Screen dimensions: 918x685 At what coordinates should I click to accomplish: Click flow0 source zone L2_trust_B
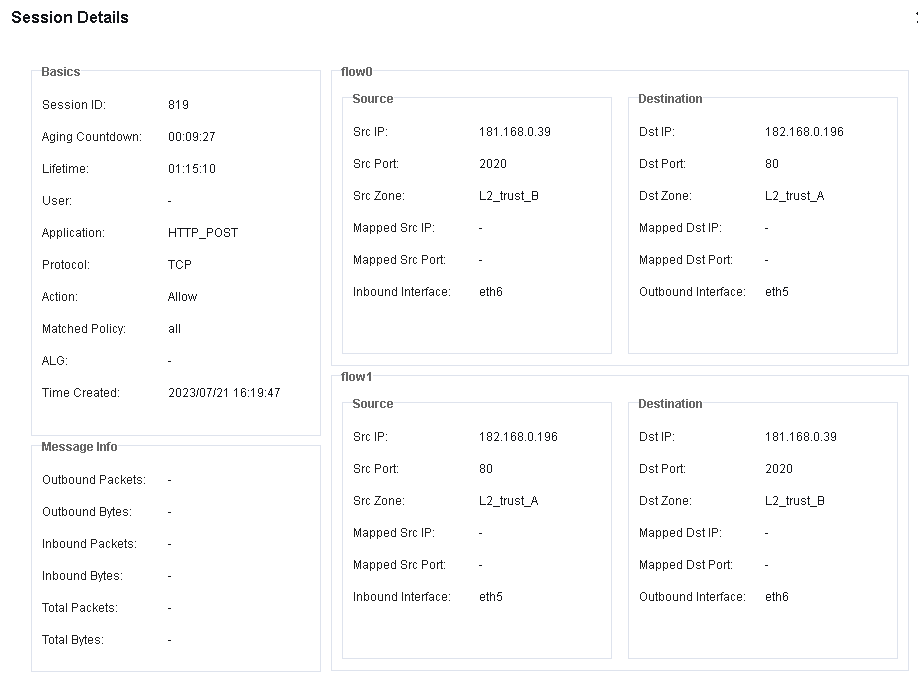[x=509, y=196]
